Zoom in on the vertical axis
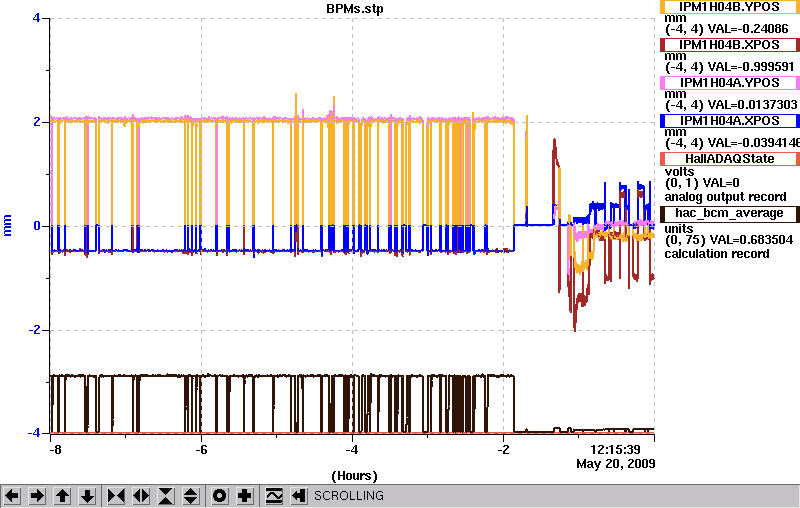Screen dimensions: 800x508 tap(166, 496)
